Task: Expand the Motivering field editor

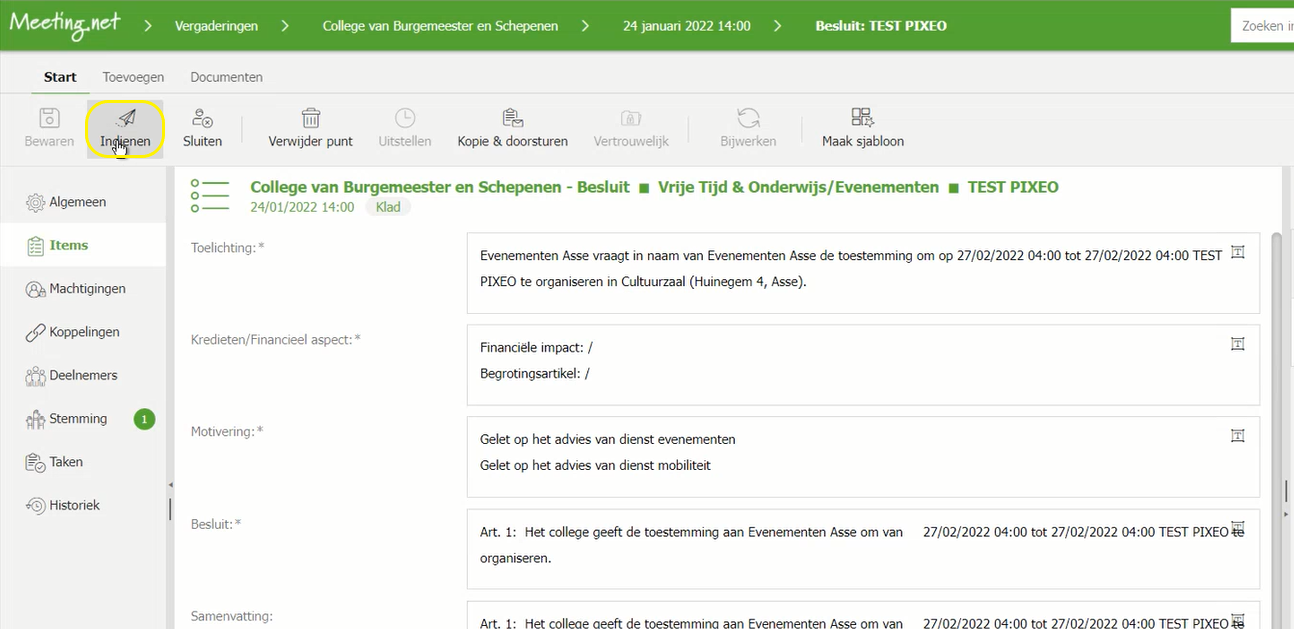Action: [x=1237, y=436]
